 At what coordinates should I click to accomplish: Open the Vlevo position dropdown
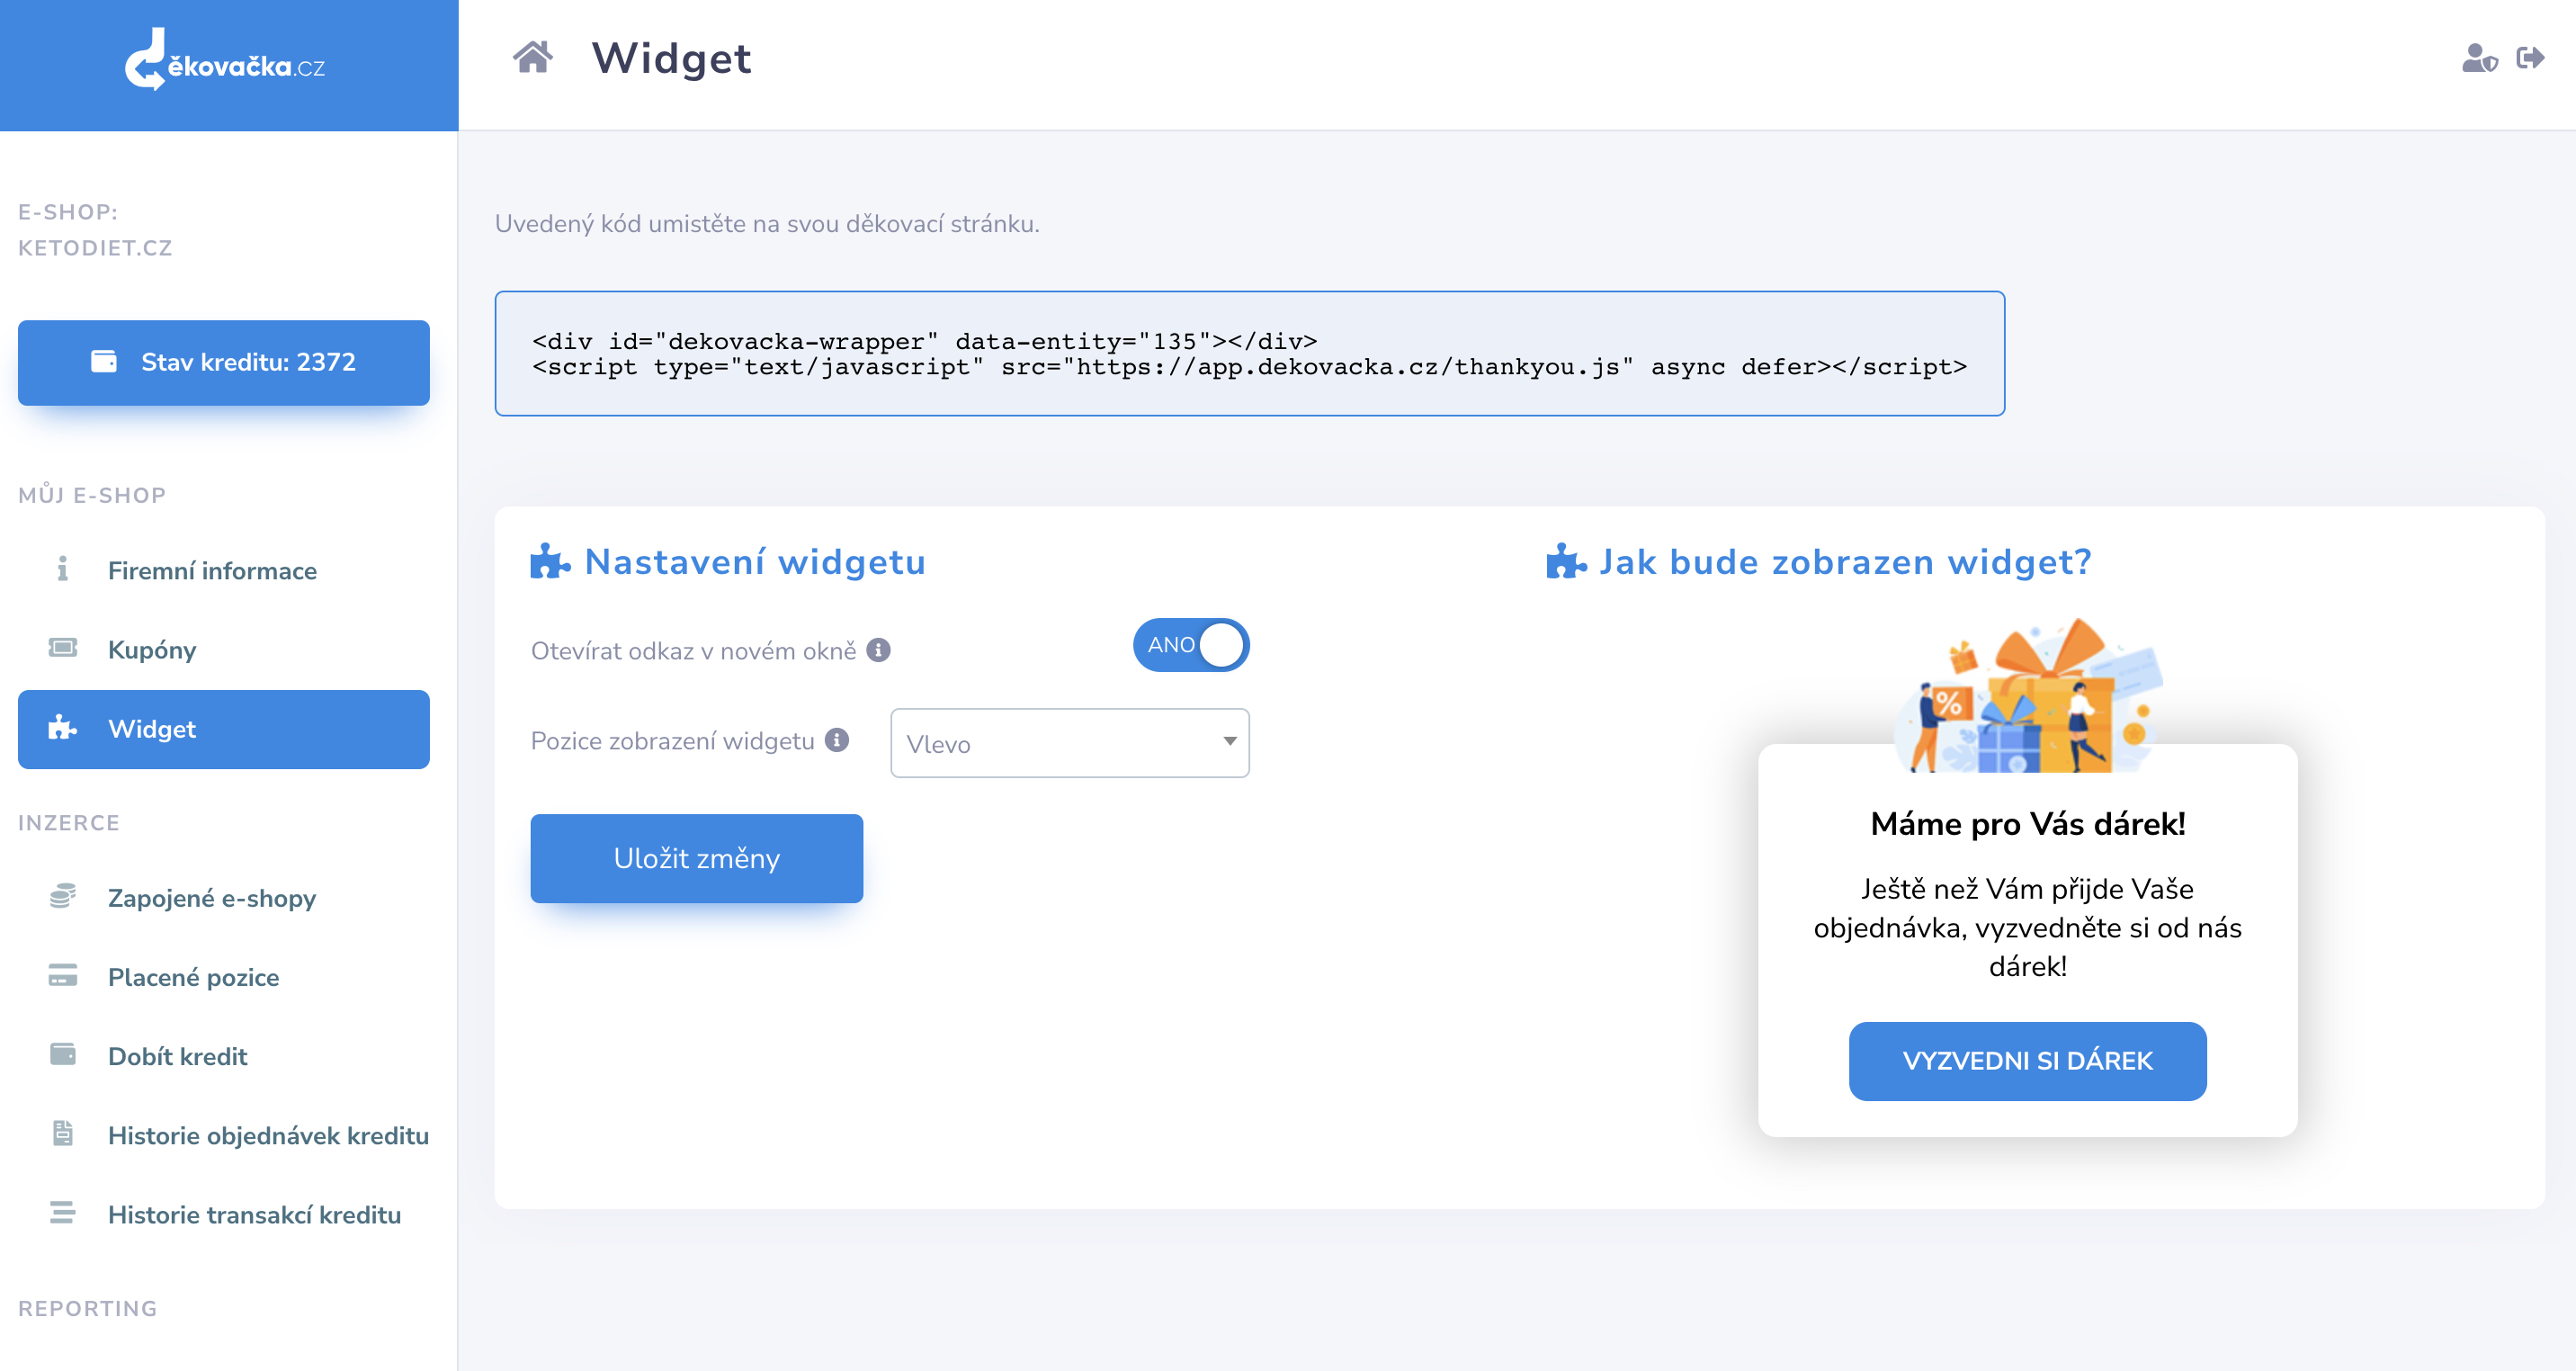click(x=1070, y=743)
